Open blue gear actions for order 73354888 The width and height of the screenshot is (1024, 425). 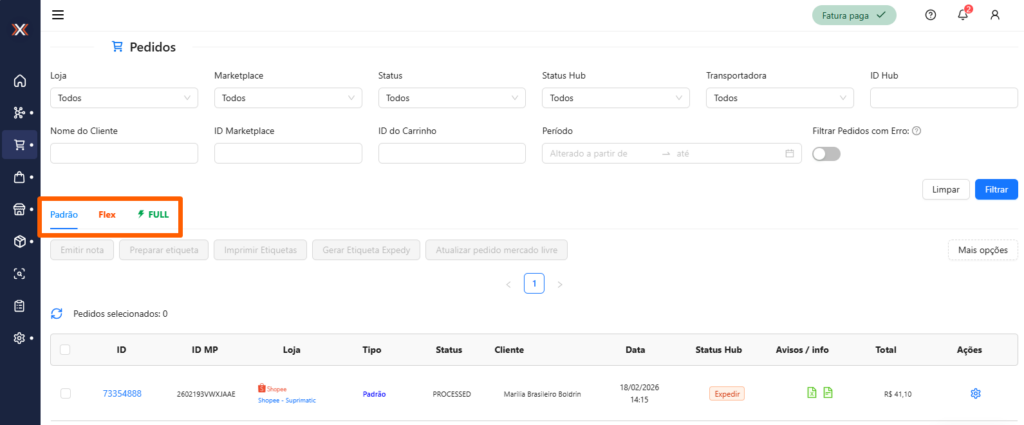(975, 394)
